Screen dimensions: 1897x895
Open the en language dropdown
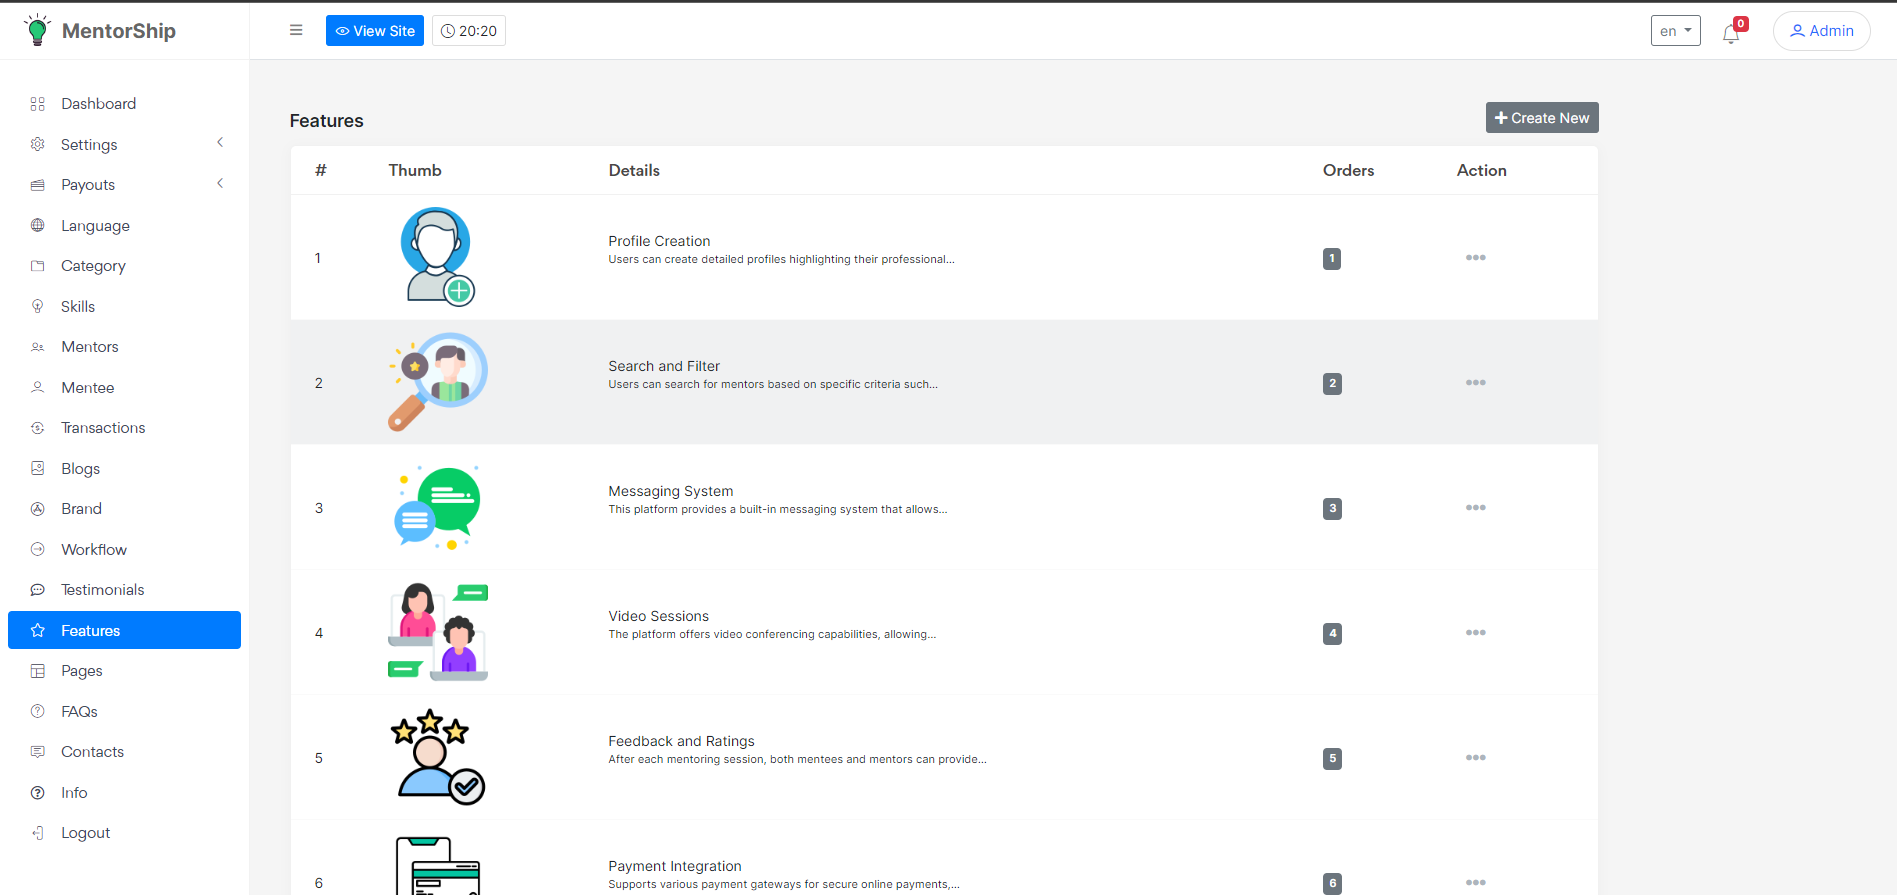point(1675,31)
